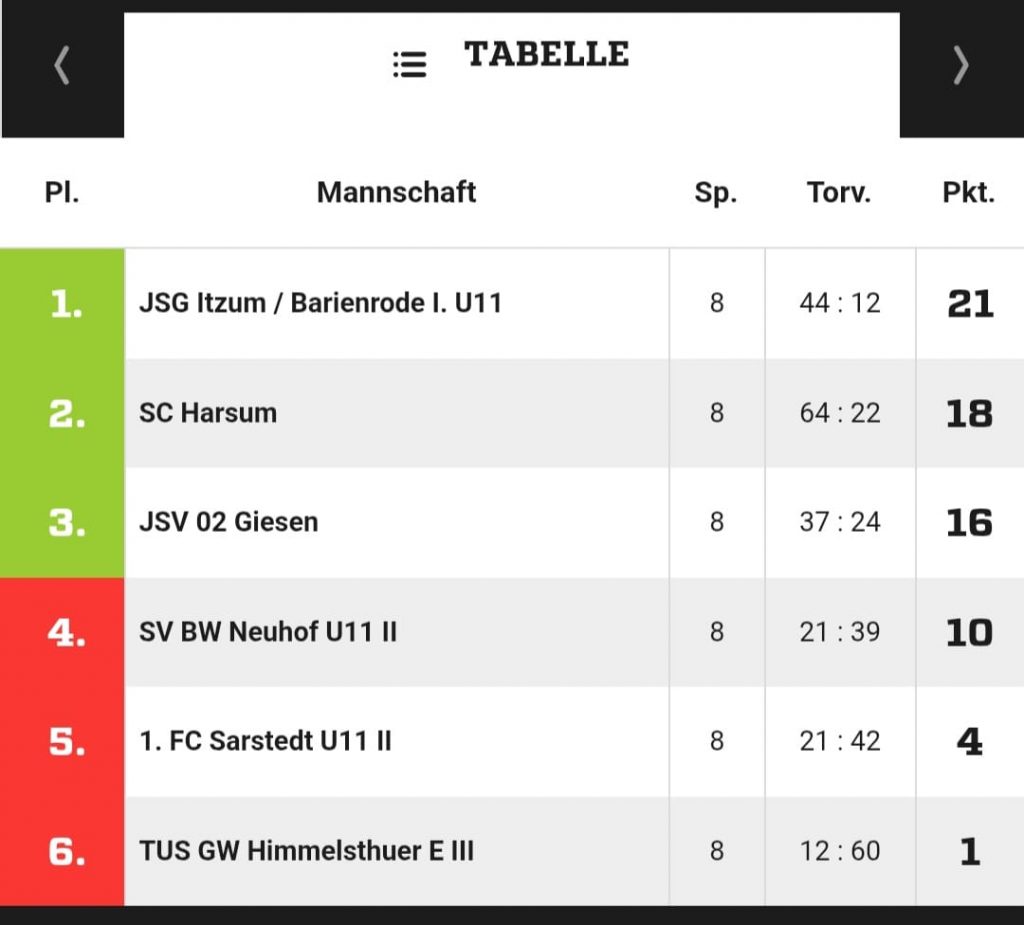The height and width of the screenshot is (925, 1024).
Task: Click goal difference 64 : 22 cell
Action: [840, 413]
